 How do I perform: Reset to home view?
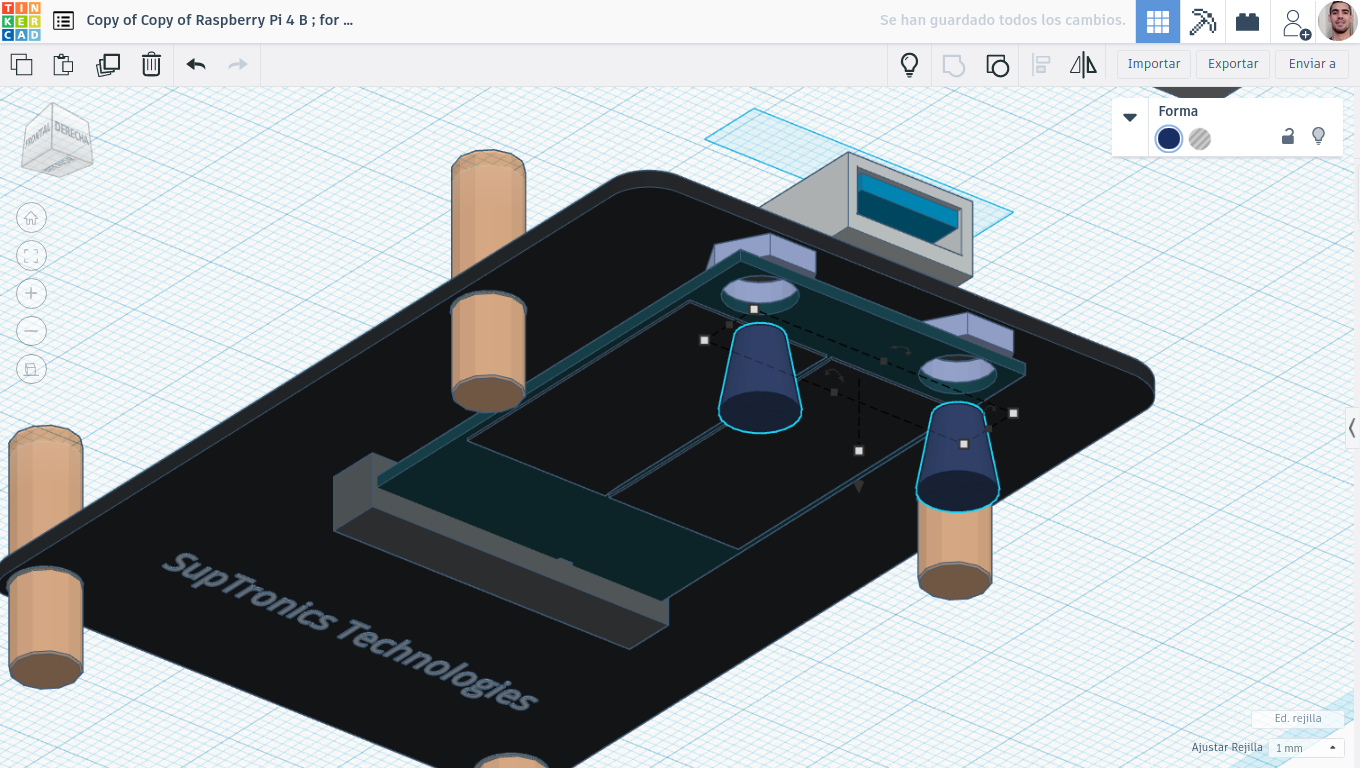31,218
